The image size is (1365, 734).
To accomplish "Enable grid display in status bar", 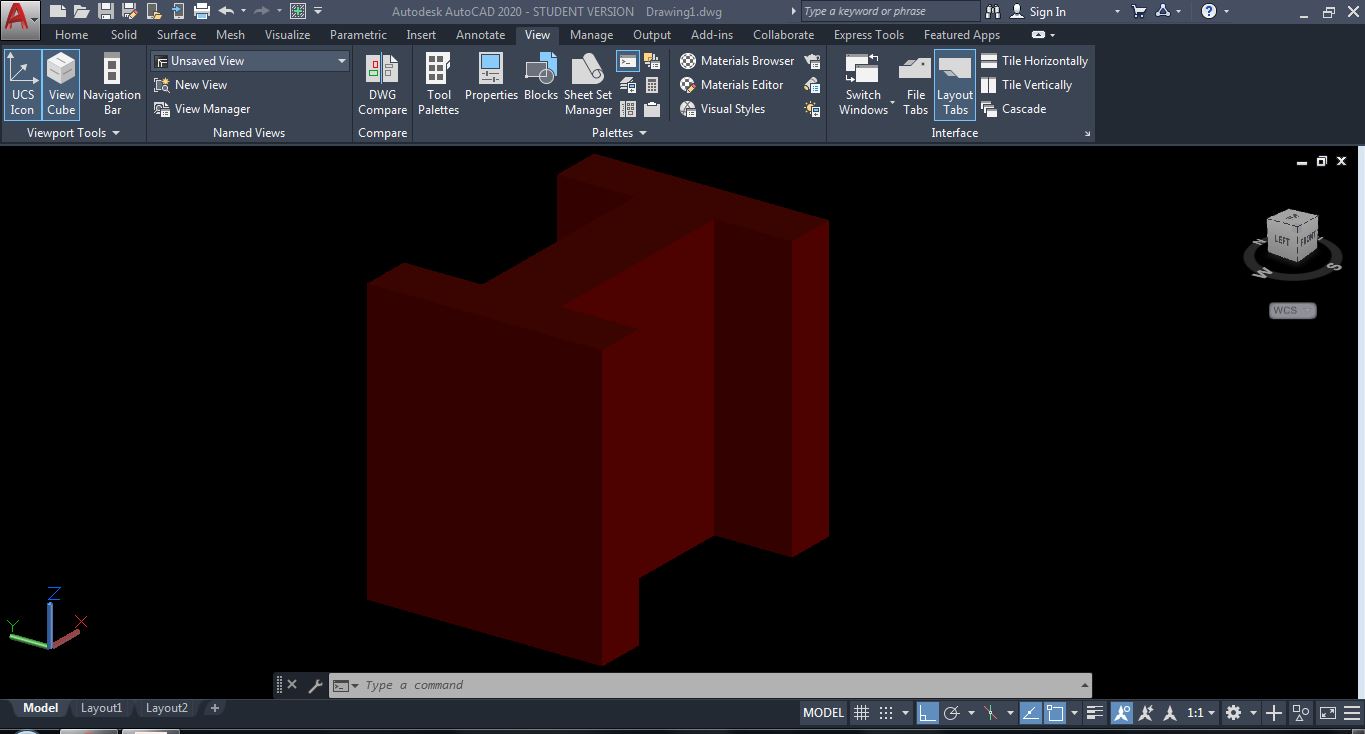I will click(x=861, y=712).
